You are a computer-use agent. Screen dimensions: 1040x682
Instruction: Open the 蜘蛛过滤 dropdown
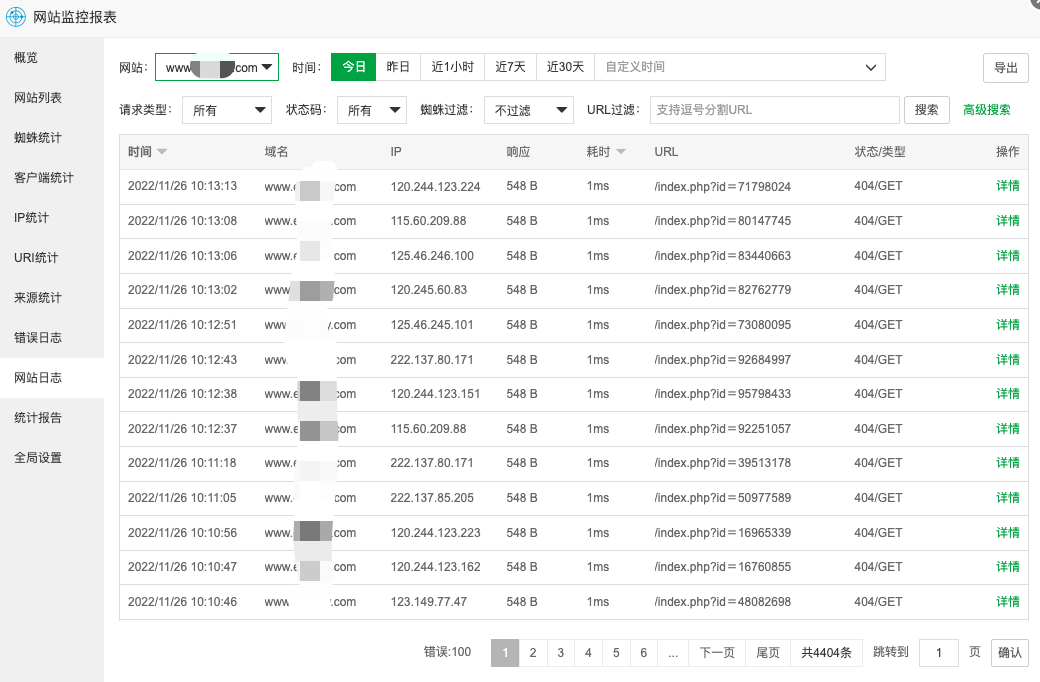(x=529, y=110)
